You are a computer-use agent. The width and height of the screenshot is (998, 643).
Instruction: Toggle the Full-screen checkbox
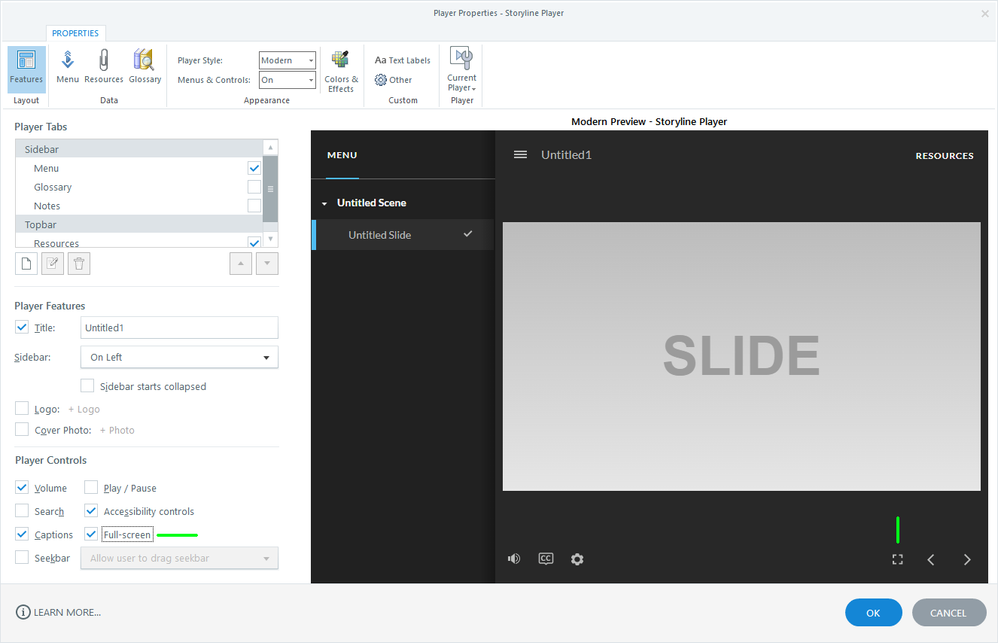click(91, 535)
